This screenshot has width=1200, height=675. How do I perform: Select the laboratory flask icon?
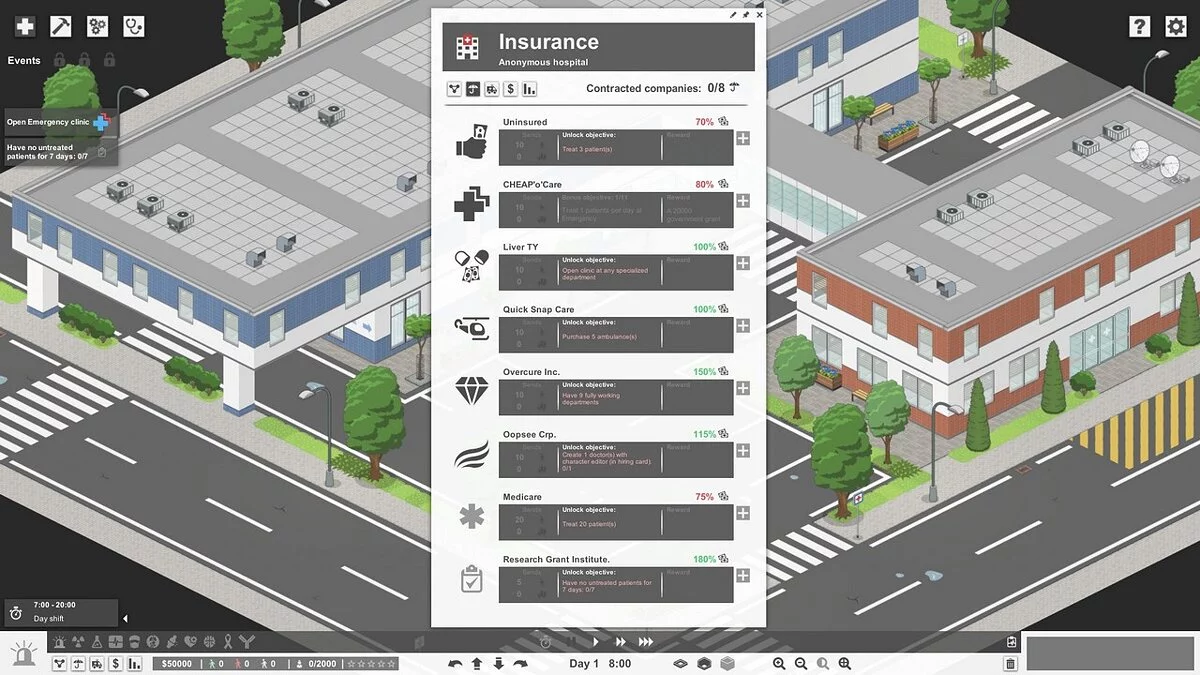pos(97,641)
